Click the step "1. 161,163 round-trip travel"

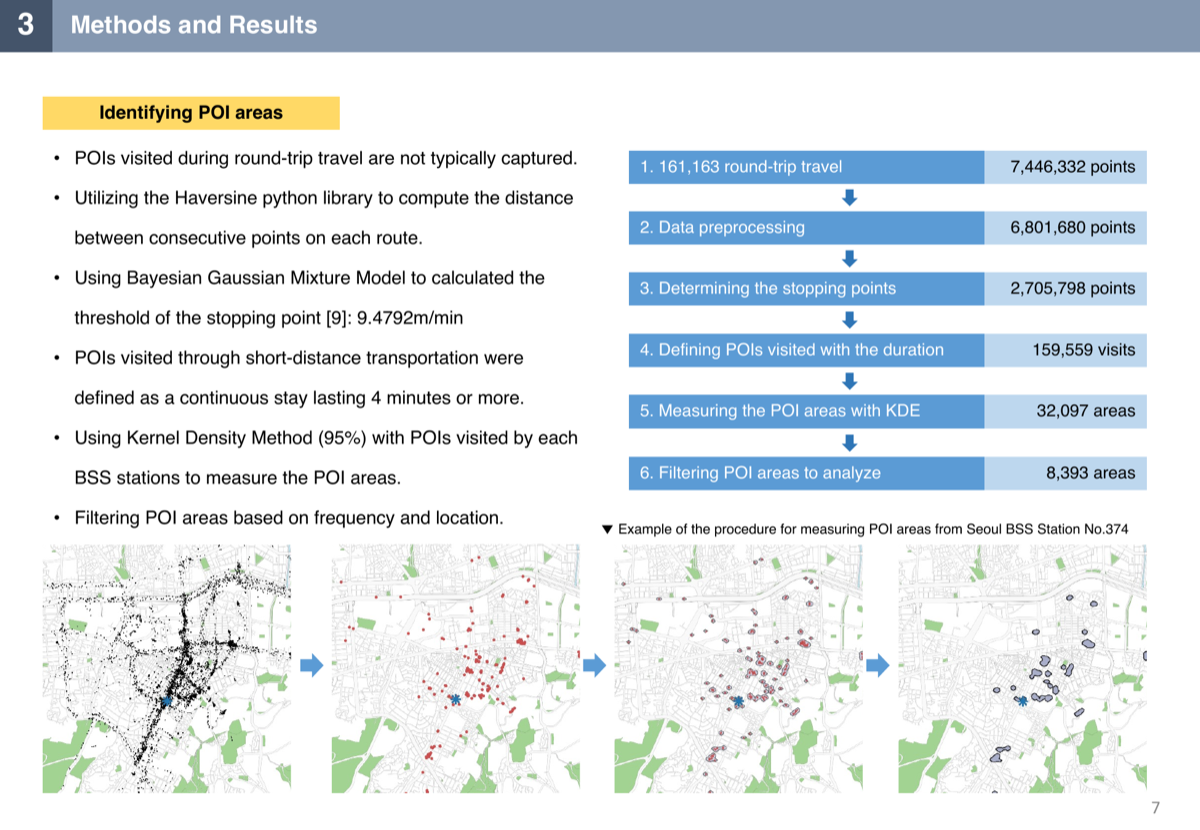[x=807, y=167]
